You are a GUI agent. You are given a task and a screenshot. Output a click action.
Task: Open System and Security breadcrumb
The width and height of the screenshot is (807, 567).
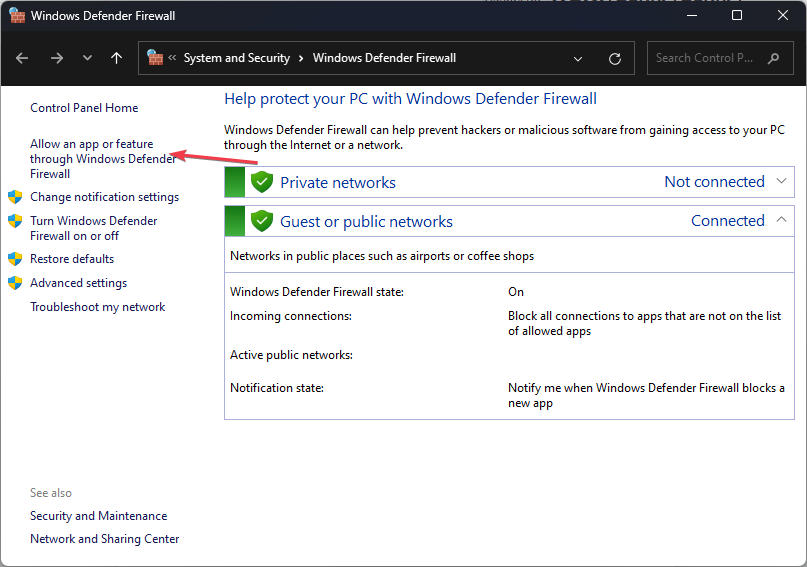point(237,58)
